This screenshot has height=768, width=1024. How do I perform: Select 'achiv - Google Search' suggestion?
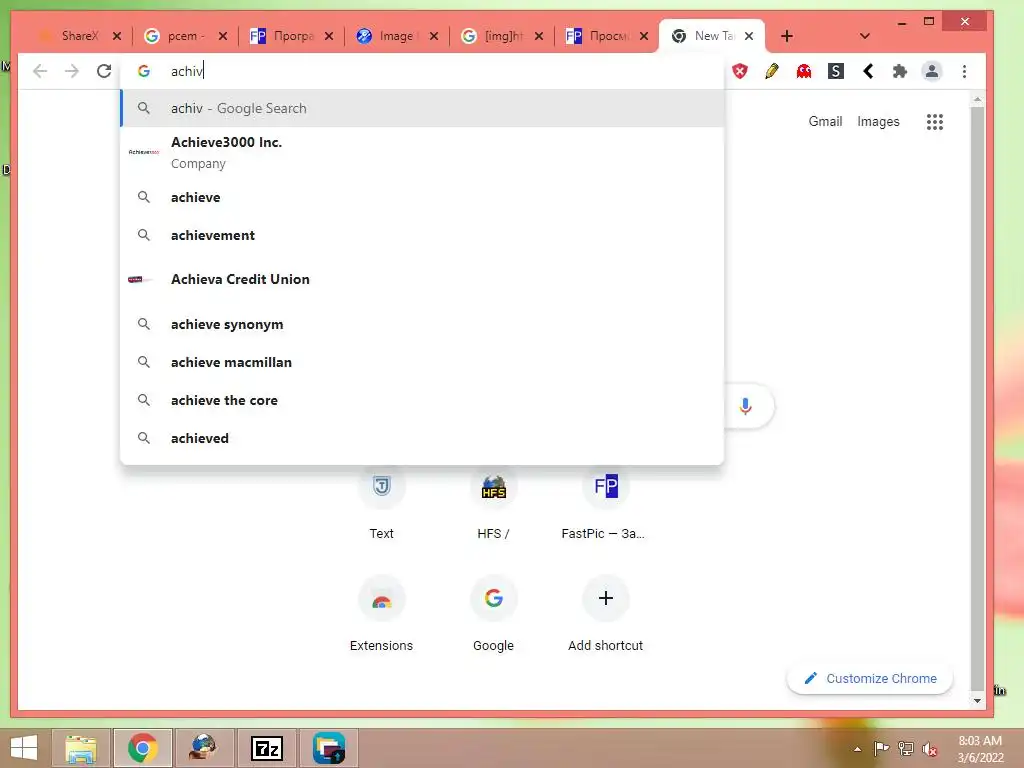[422, 108]
